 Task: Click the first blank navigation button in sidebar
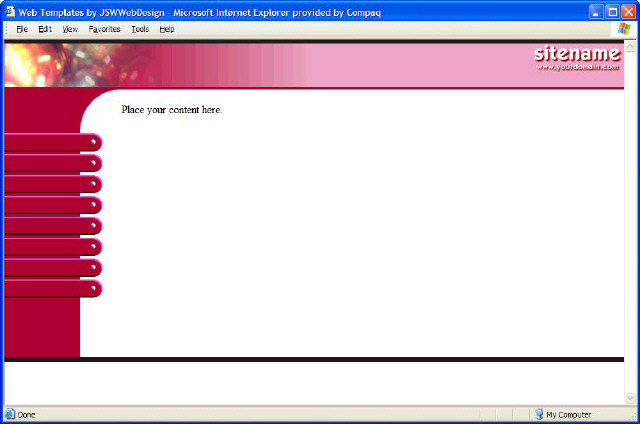coord(52,142)
